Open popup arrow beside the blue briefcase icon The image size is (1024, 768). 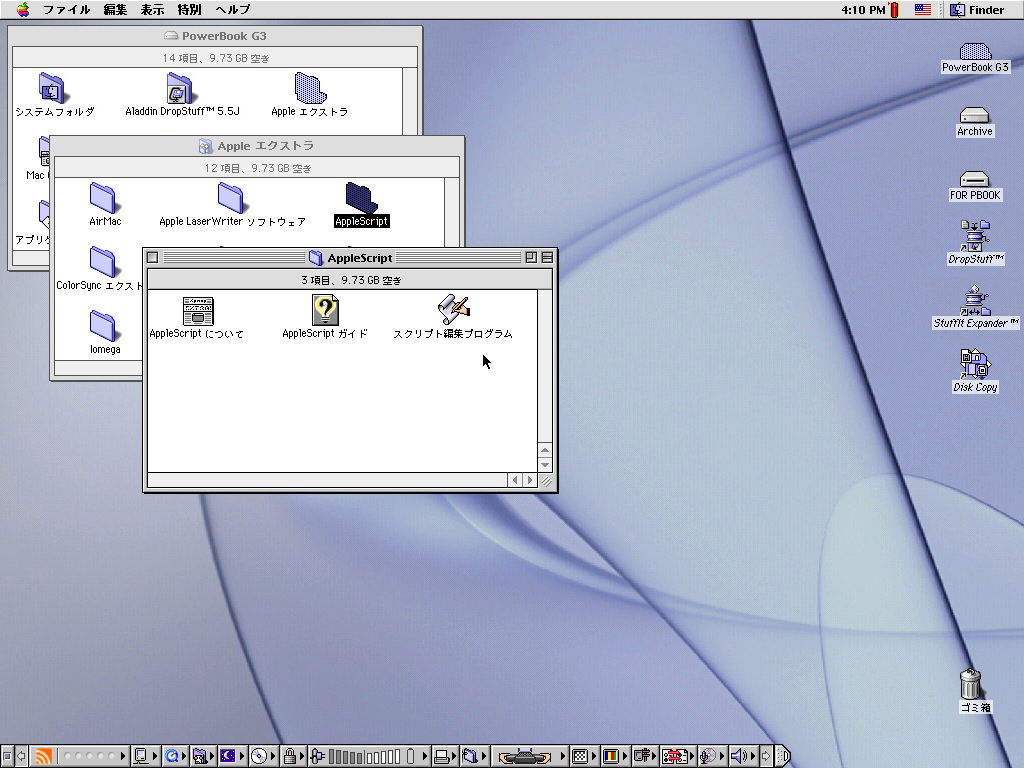[x=484, y=756]
